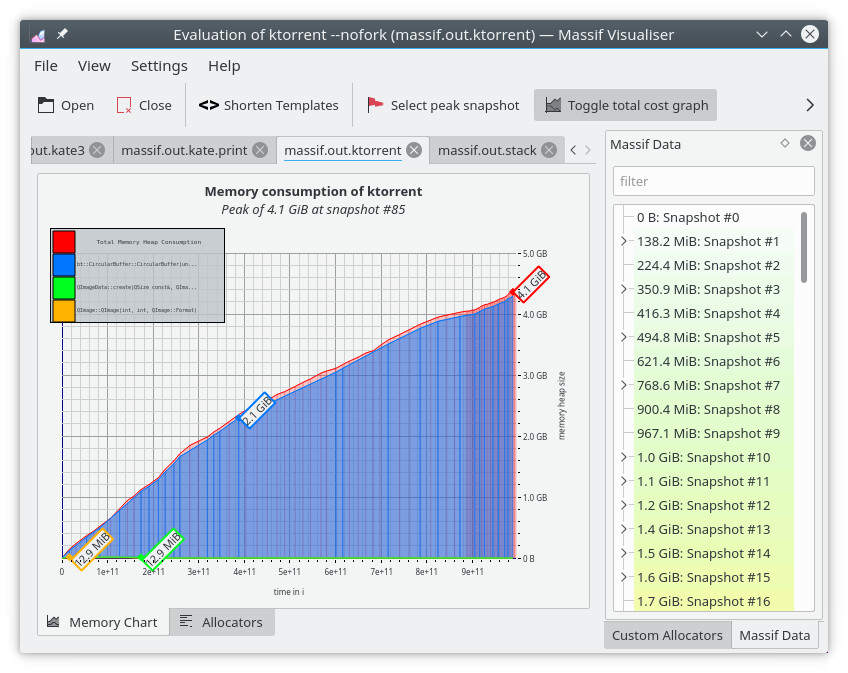Click the Shorten Templates icon
This screenshot has width=848, height=673.
pos(208,105)
